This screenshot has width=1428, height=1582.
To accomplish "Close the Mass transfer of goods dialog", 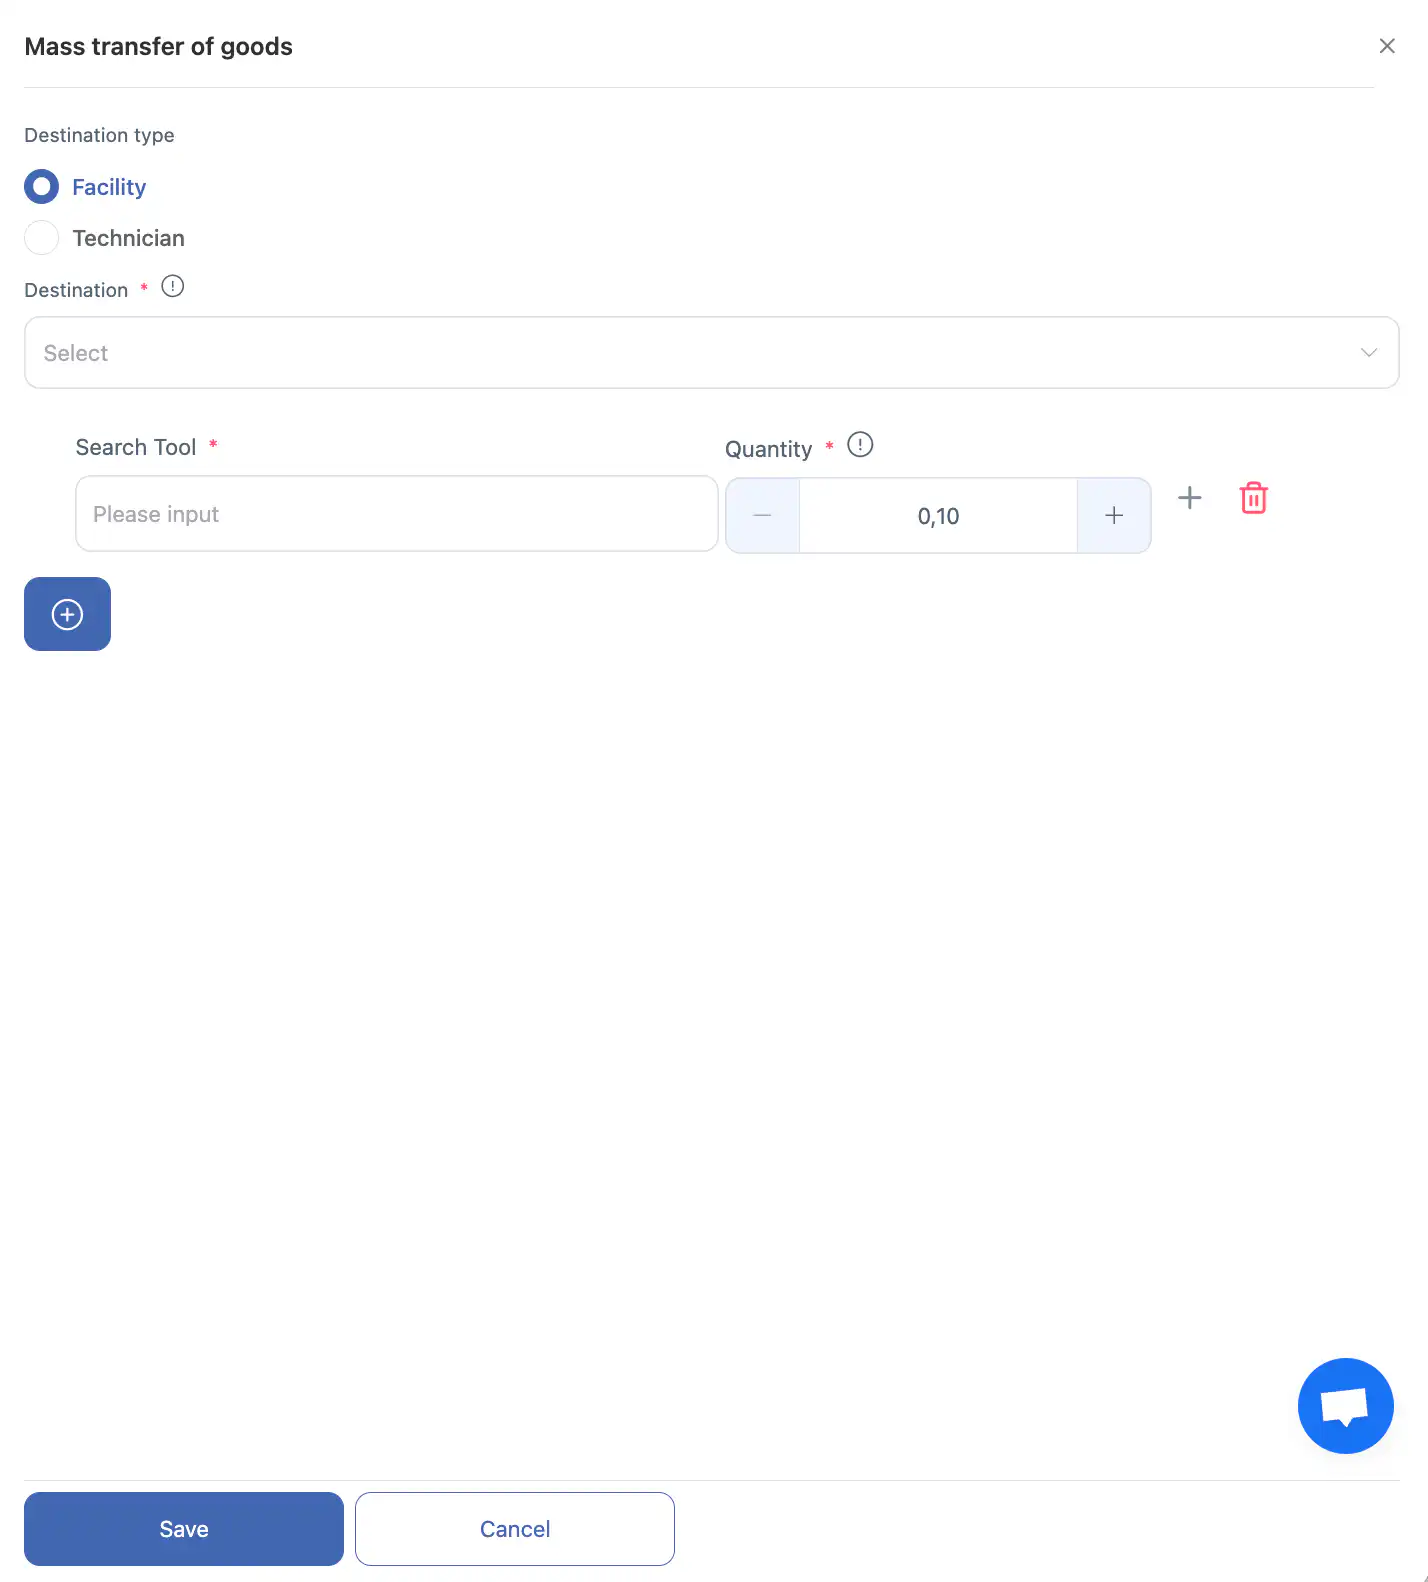I will tap(1387, 46).
